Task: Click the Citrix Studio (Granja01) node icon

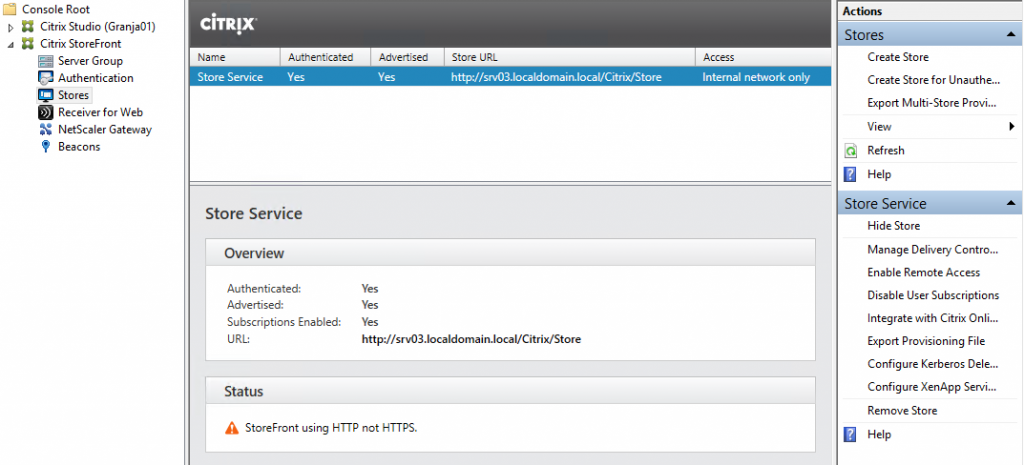Action: (27, 27)
